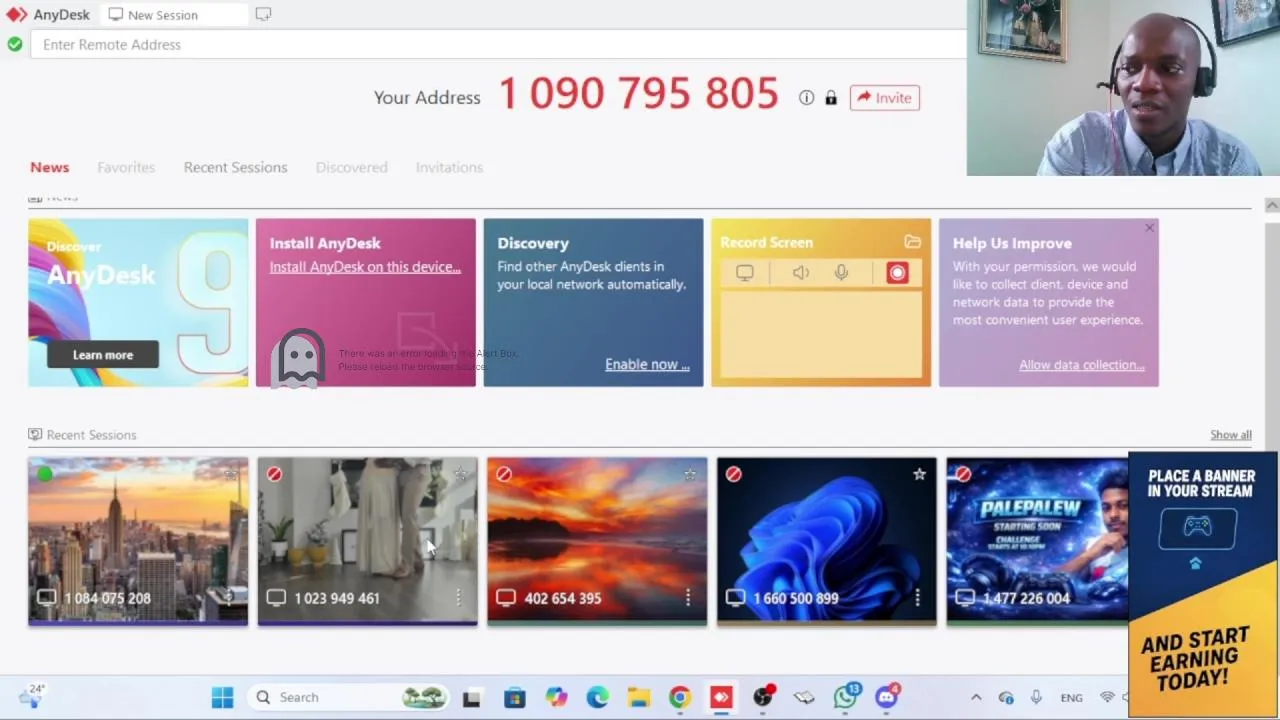Click the green connection status checkmark
The height and width of the screenshot is (720, 1280).
[x=15, y=44]
